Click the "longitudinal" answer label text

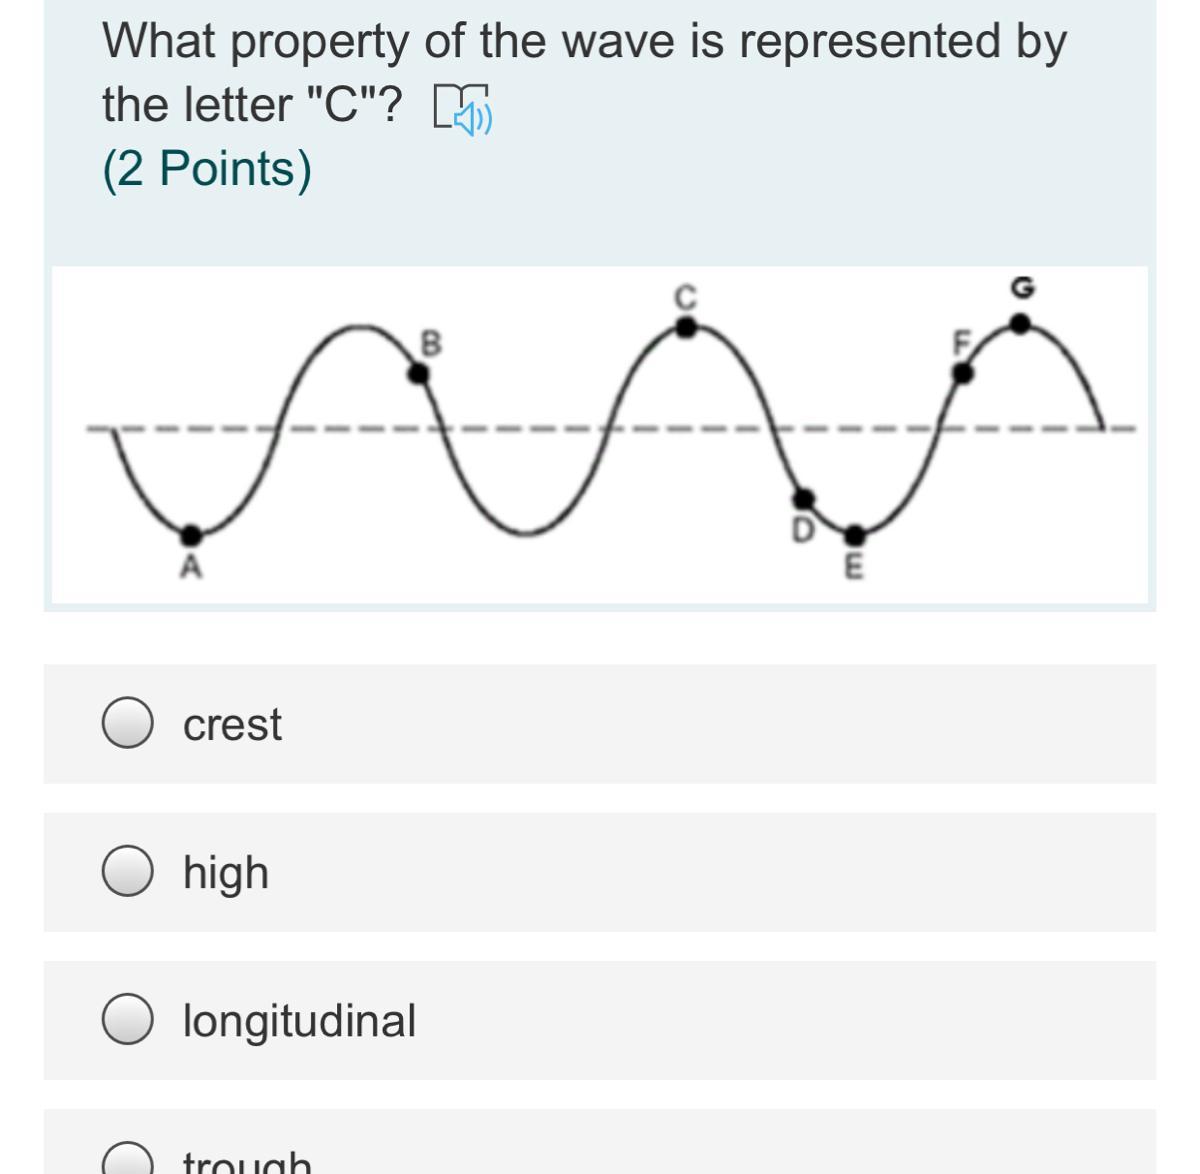[299, 1020]
